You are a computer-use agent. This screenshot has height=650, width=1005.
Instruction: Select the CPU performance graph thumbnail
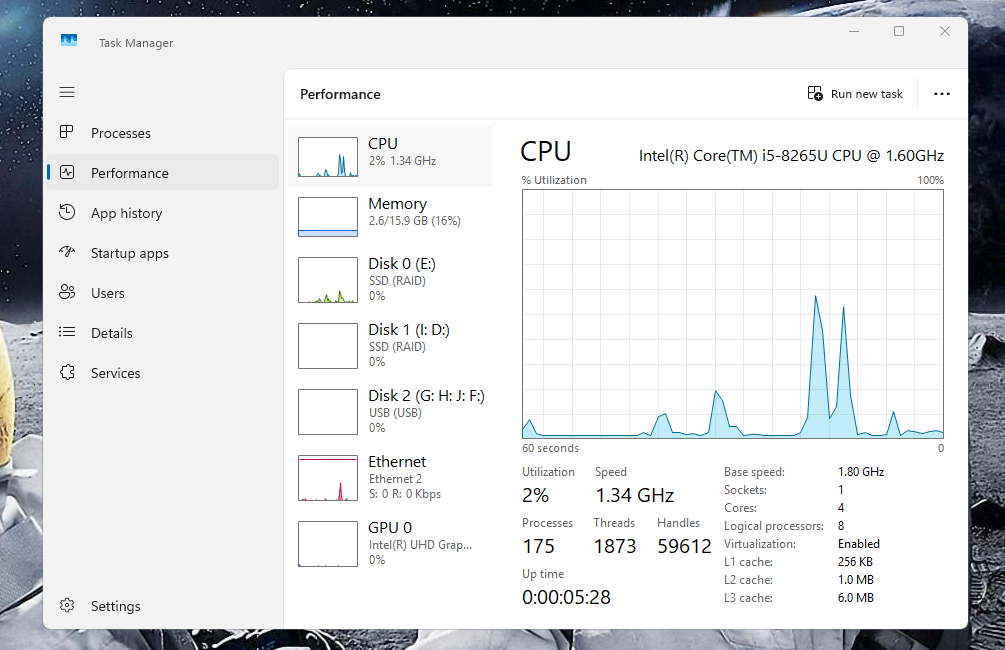328,157
